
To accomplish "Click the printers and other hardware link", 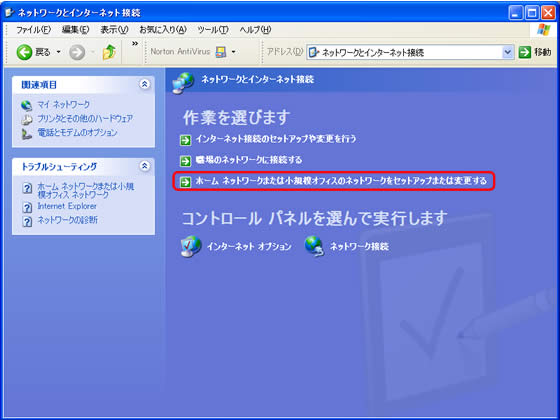I will pyautogui.click(x=85, y=118).
